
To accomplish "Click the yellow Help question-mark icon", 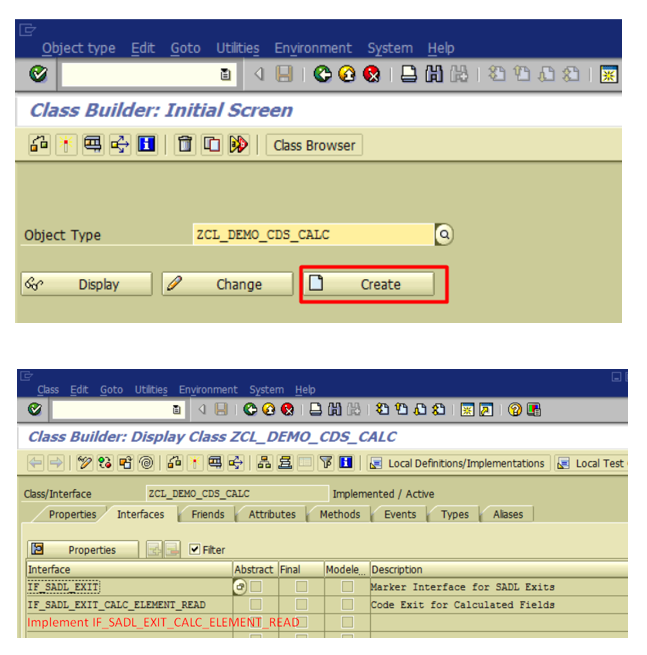I will coord(515,409).
